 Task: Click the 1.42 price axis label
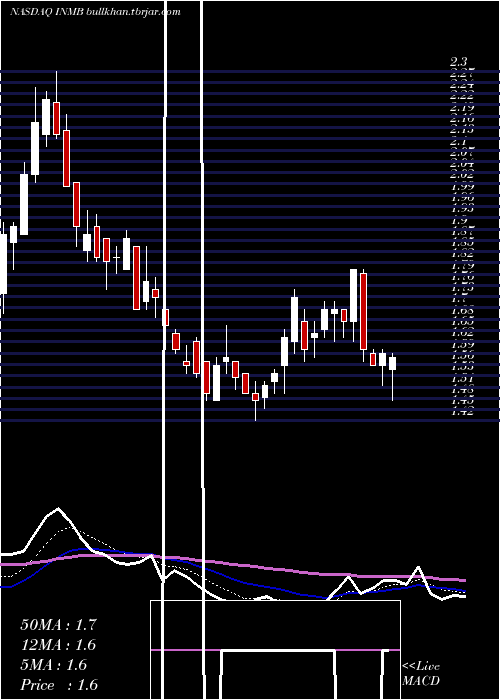[x=462, y=412]
